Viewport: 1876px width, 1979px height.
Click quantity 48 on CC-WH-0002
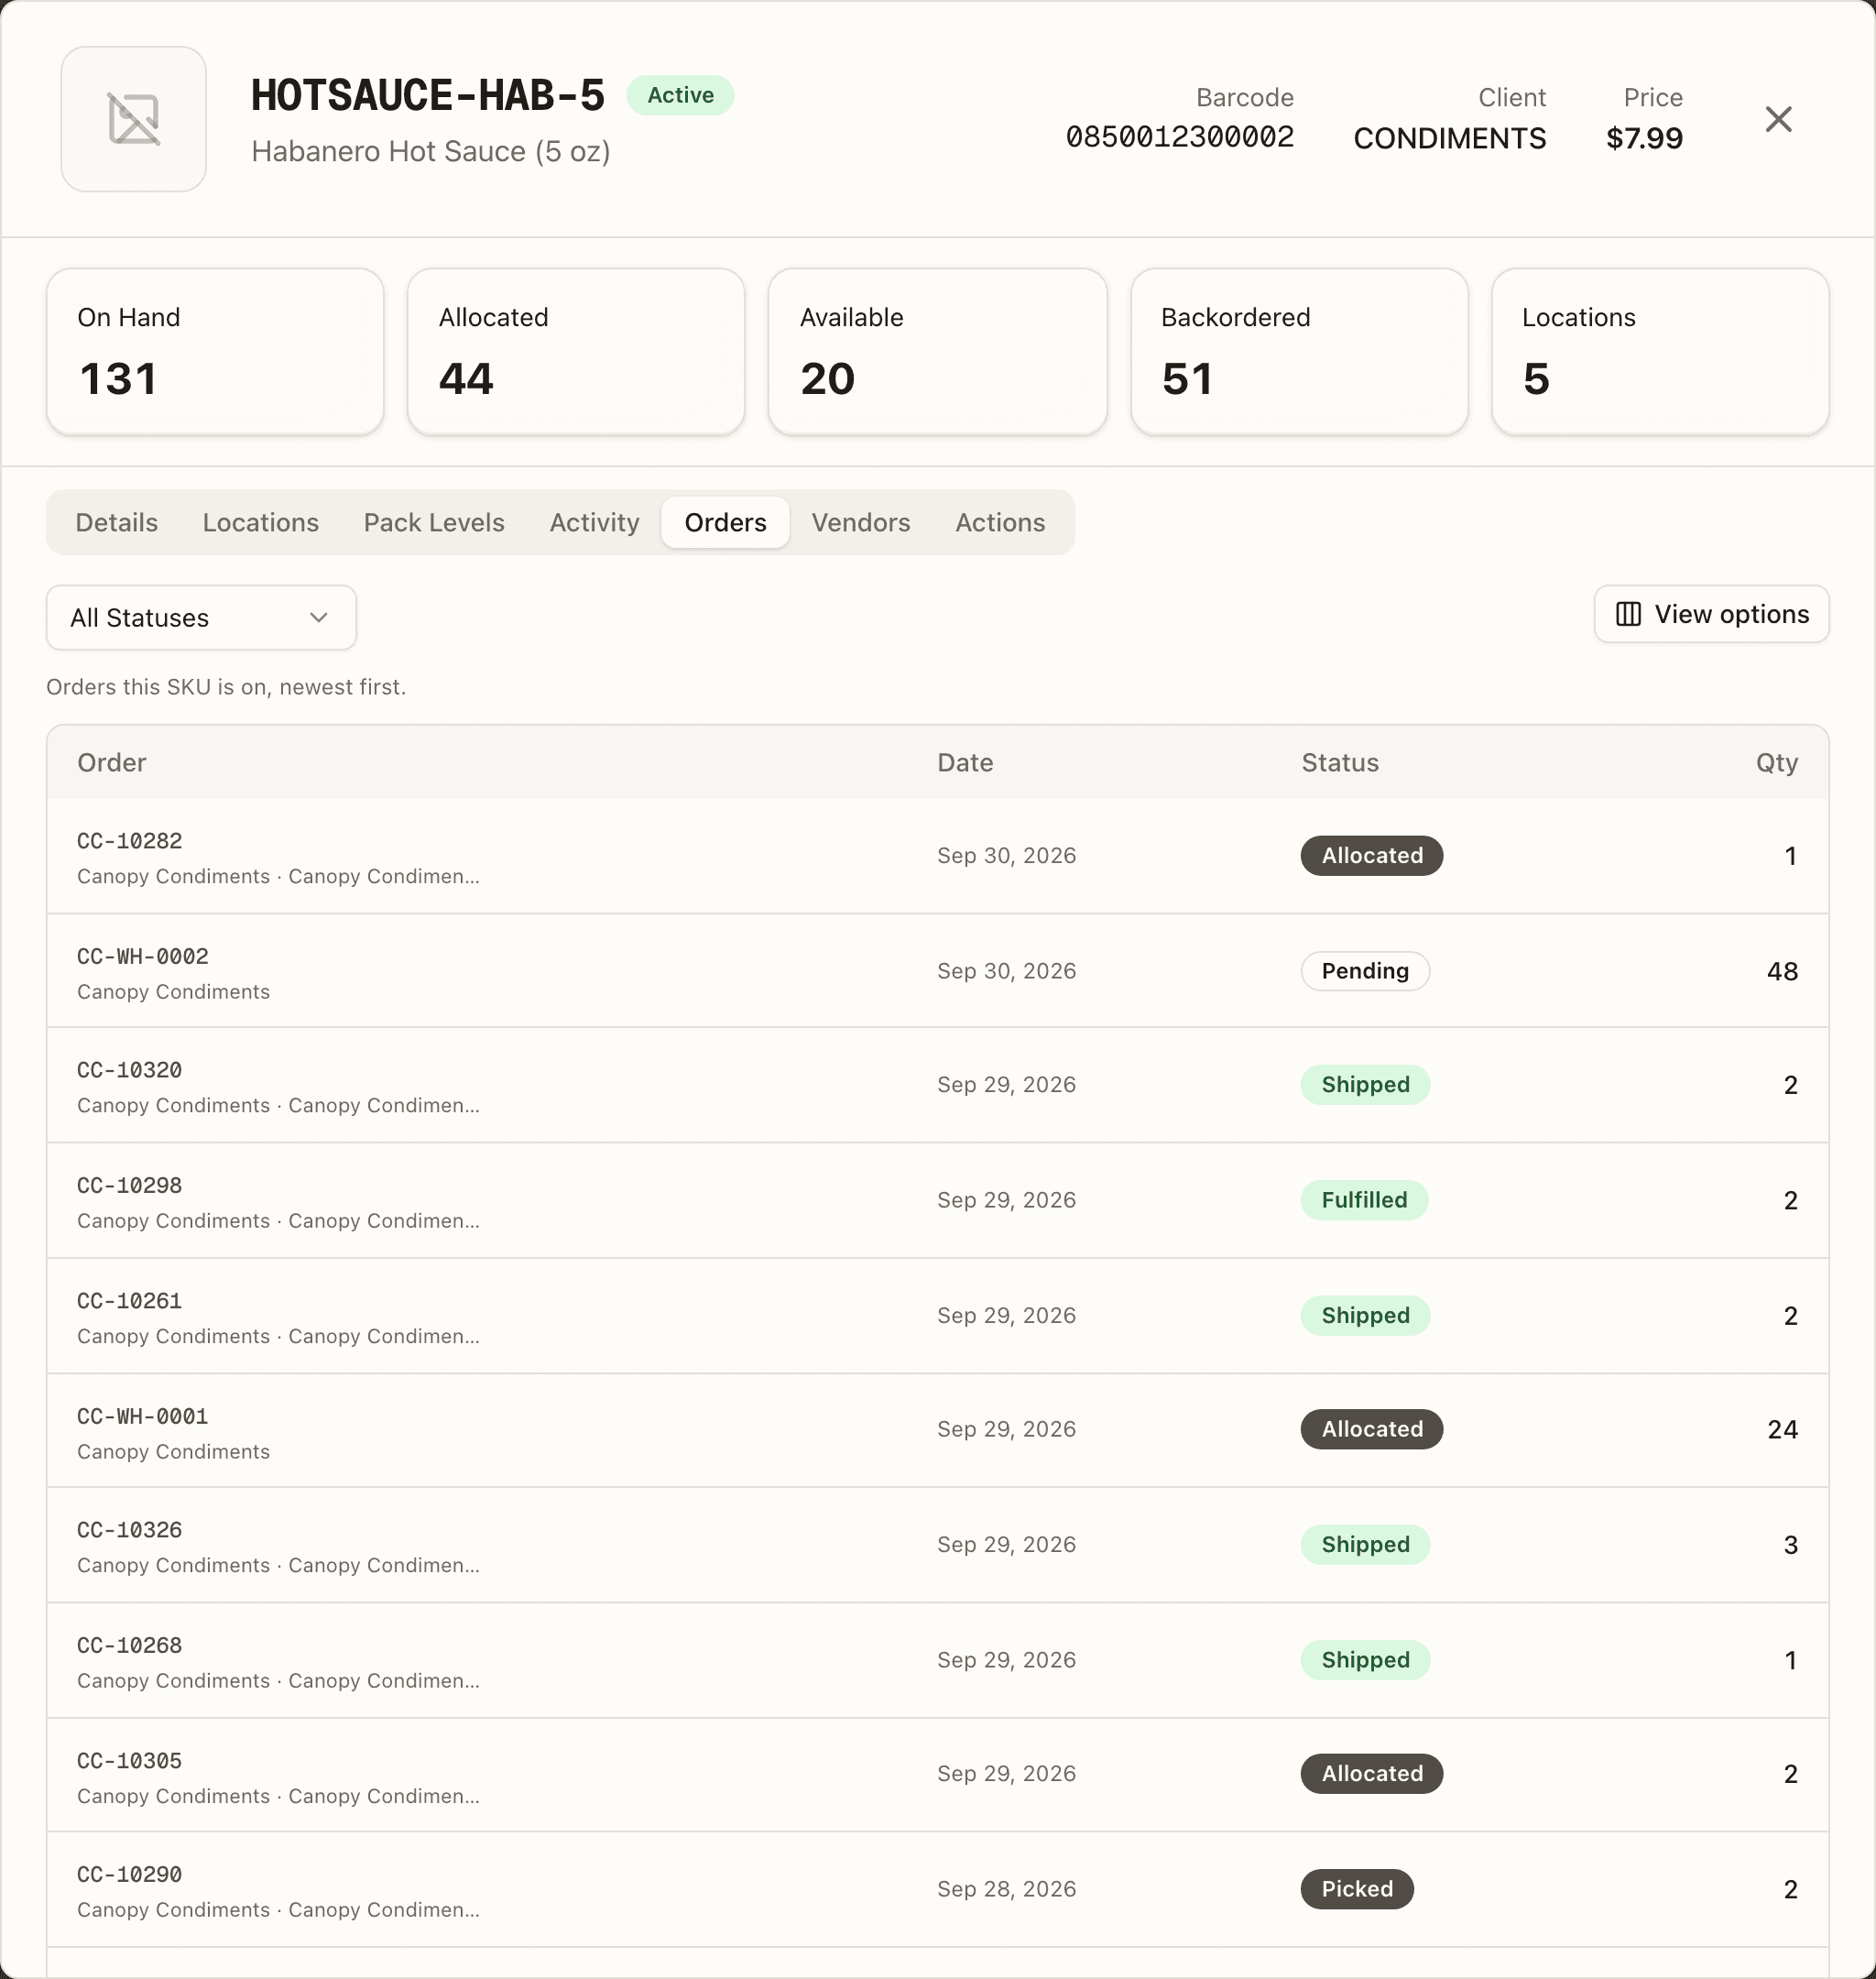[x=1782, y=971]
